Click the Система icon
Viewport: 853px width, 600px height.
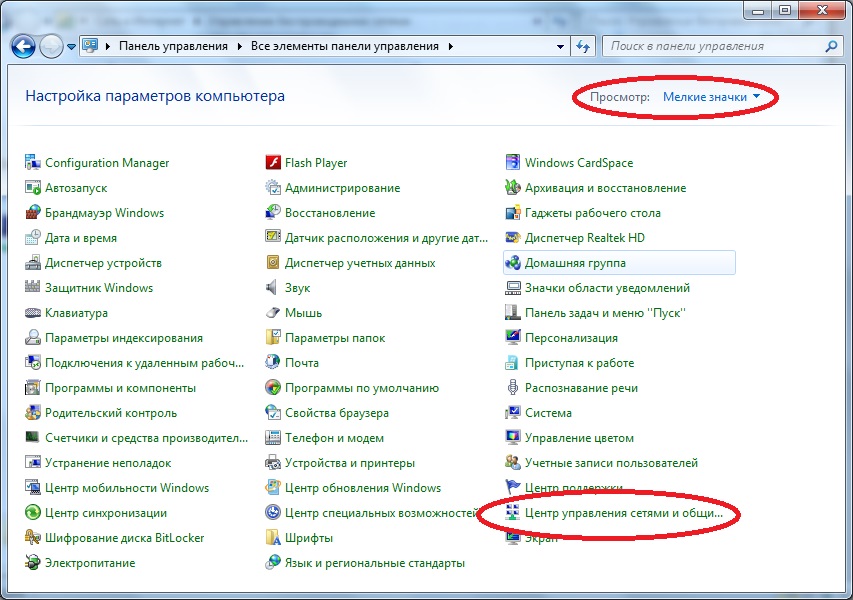pyautogui.click(x=512, y=412)
